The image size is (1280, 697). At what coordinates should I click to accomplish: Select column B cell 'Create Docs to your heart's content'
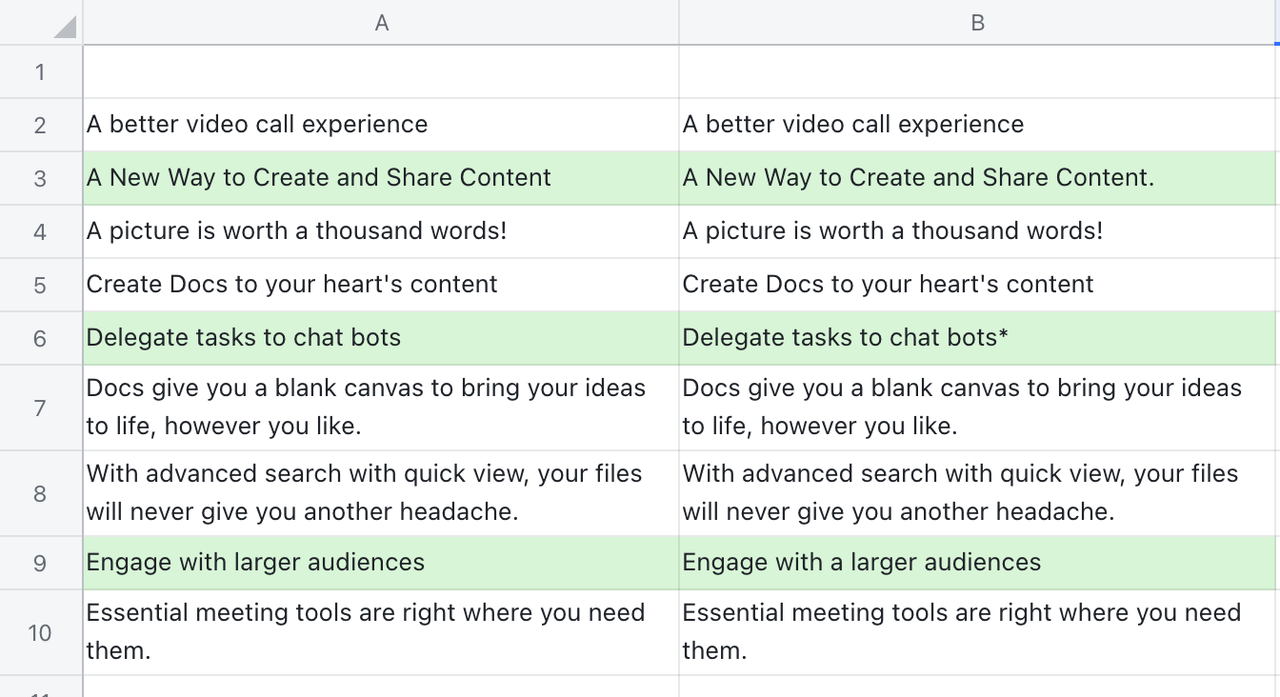(887, 284)
